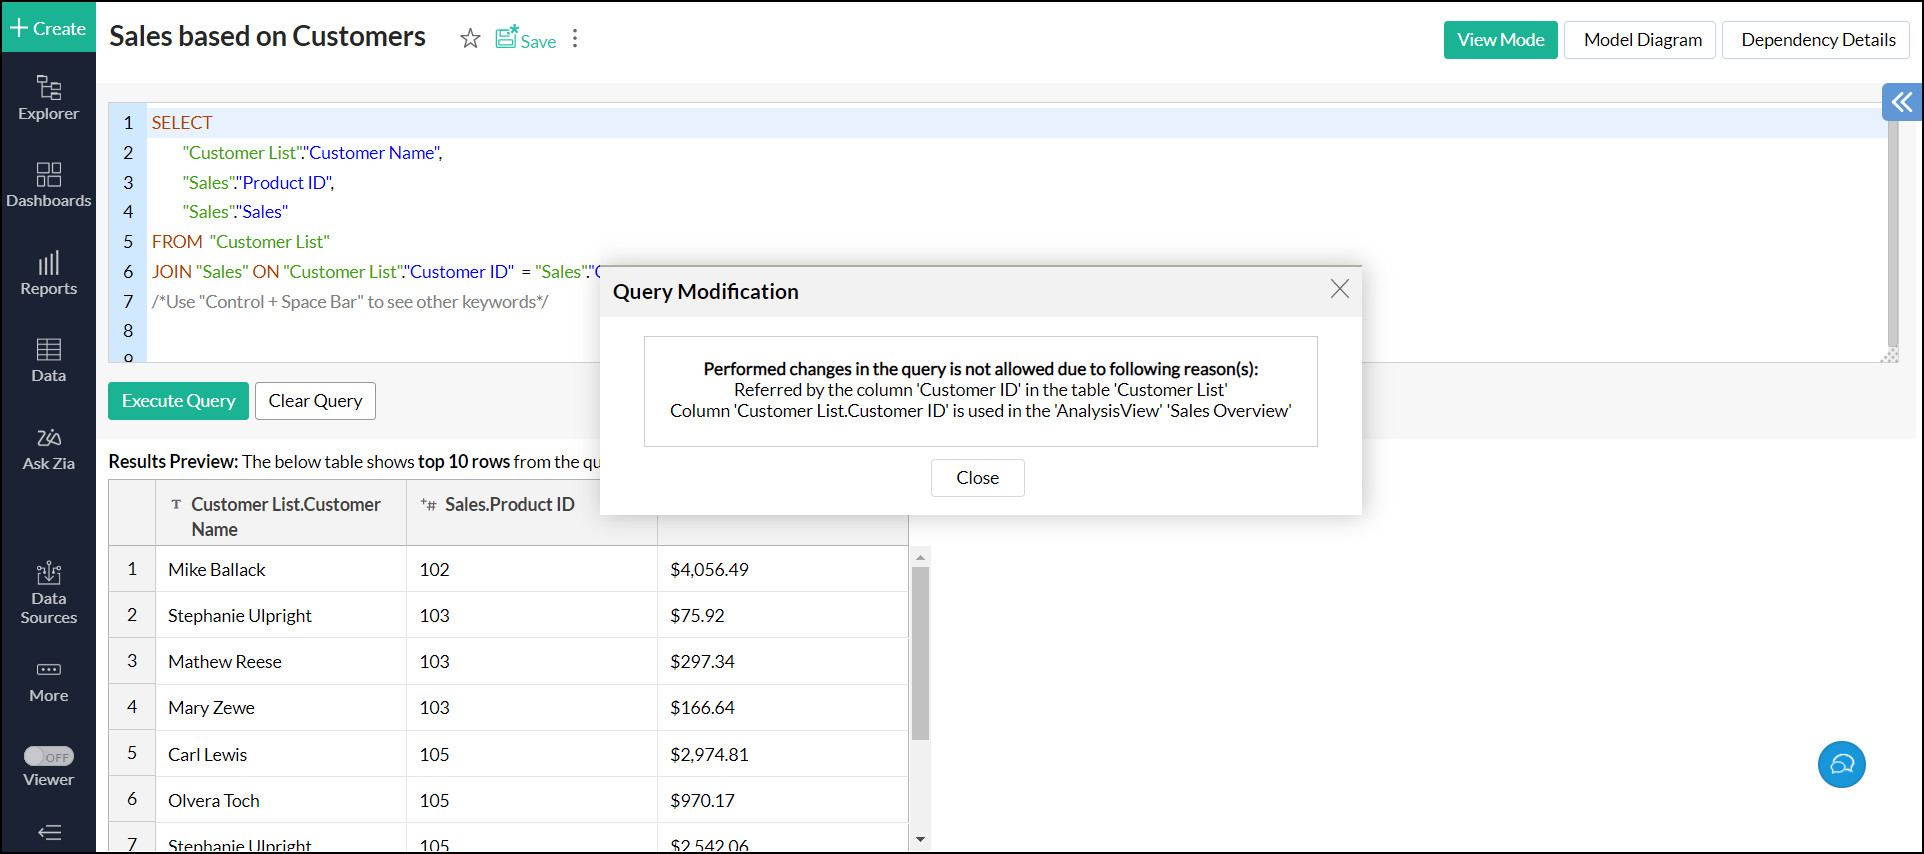
Task: Open the Explorer sidebar icon
Action: coord(48,98)
